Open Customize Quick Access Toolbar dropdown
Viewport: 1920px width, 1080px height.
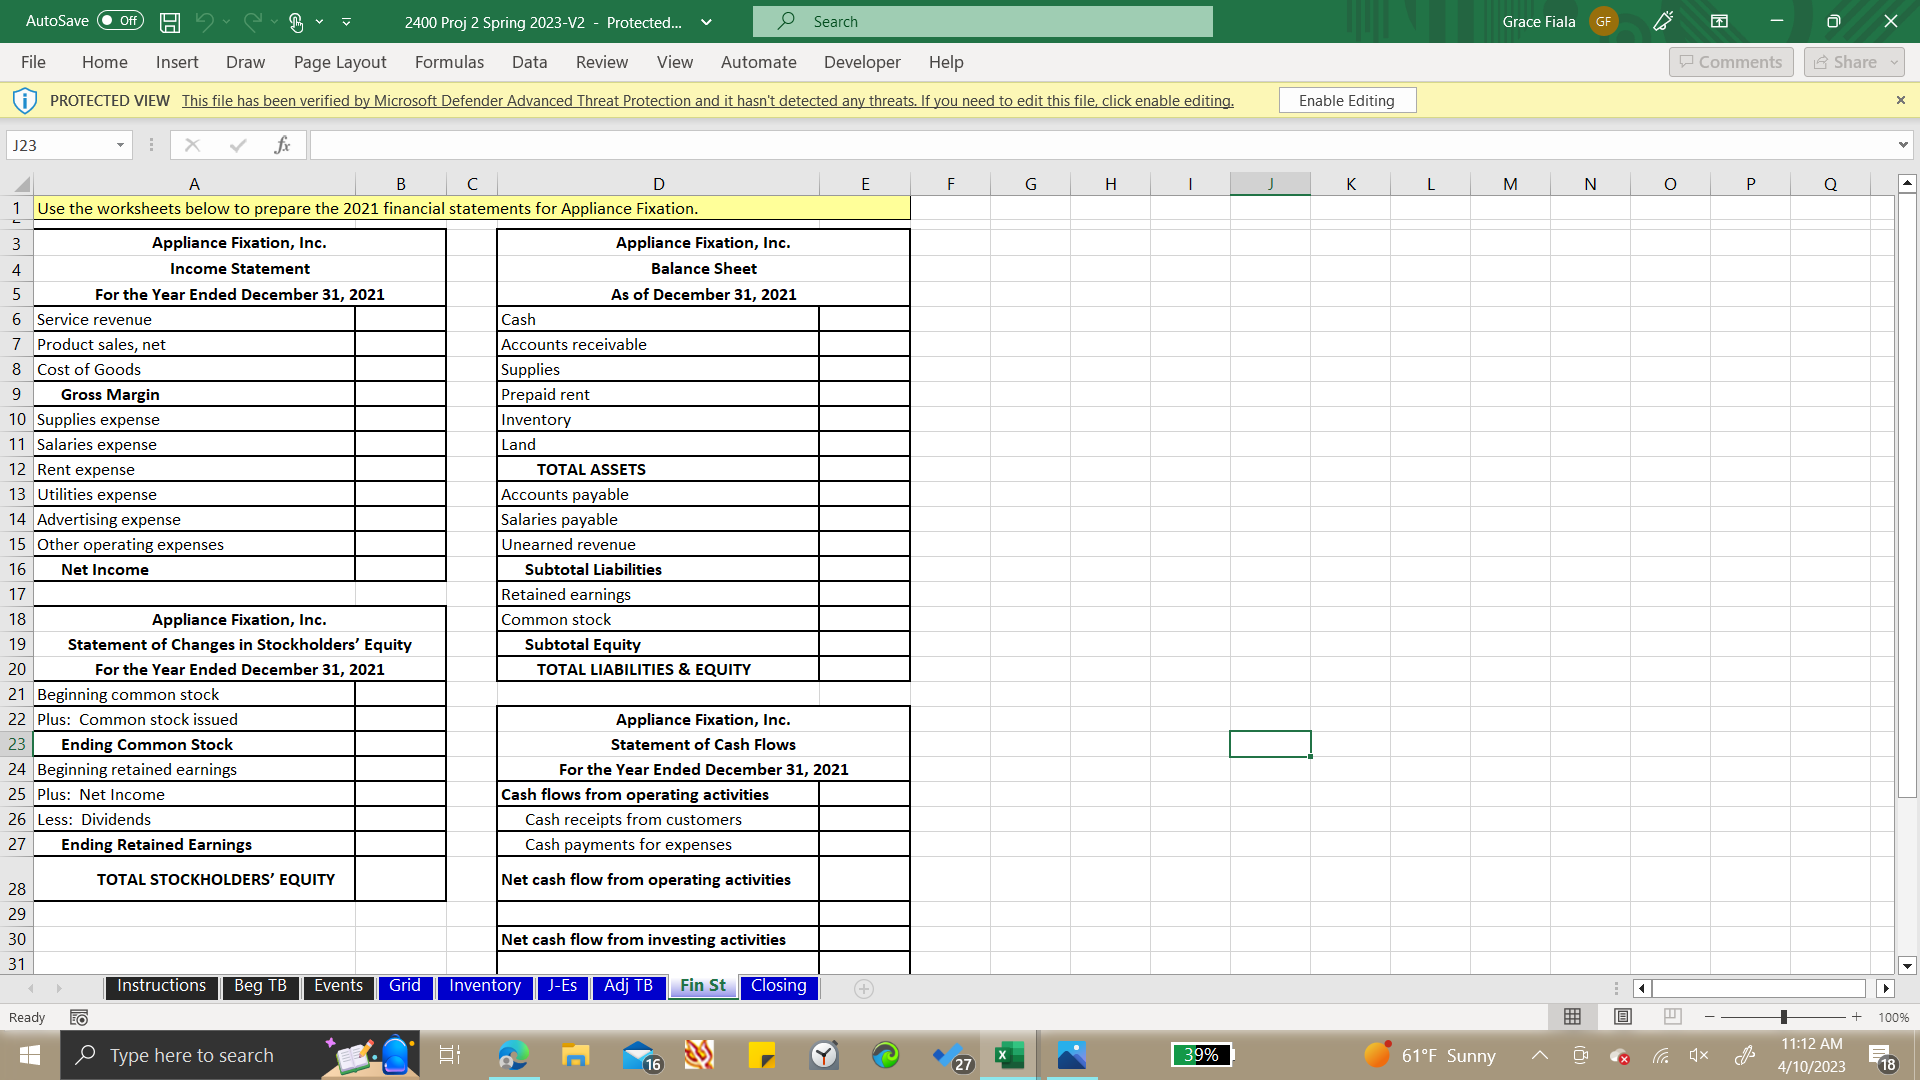[x=346, y=21]
